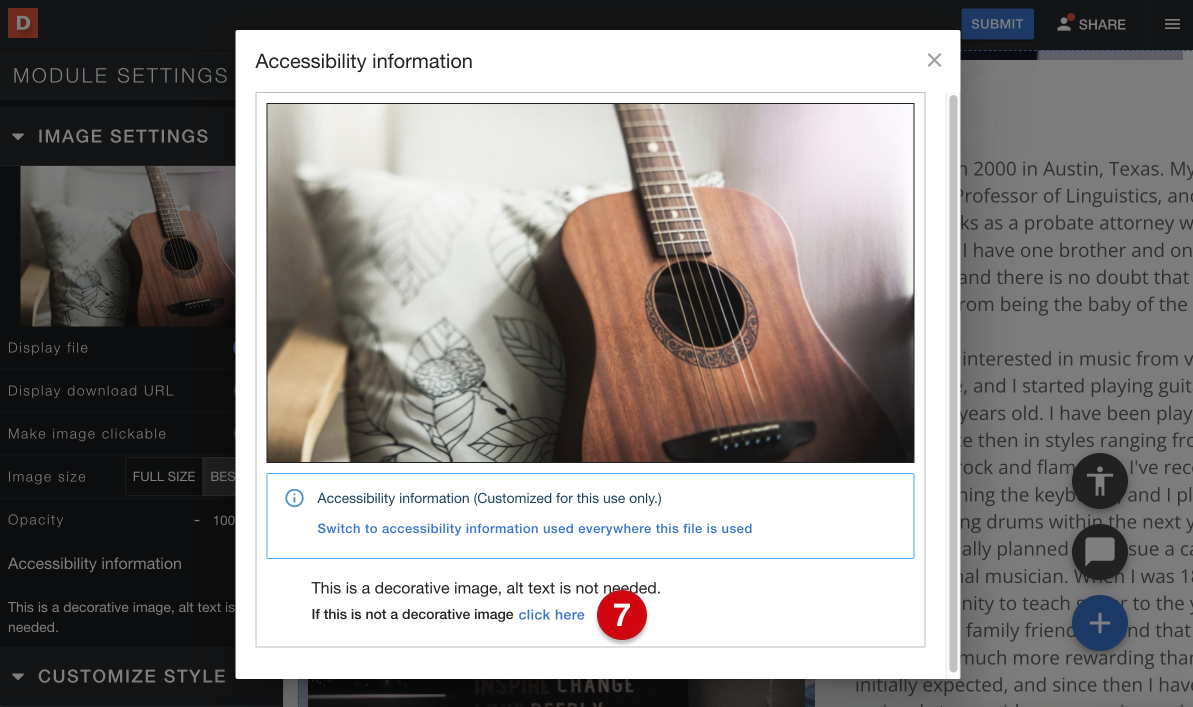Click the 'Make image clickable' setting label

point(87,434)
